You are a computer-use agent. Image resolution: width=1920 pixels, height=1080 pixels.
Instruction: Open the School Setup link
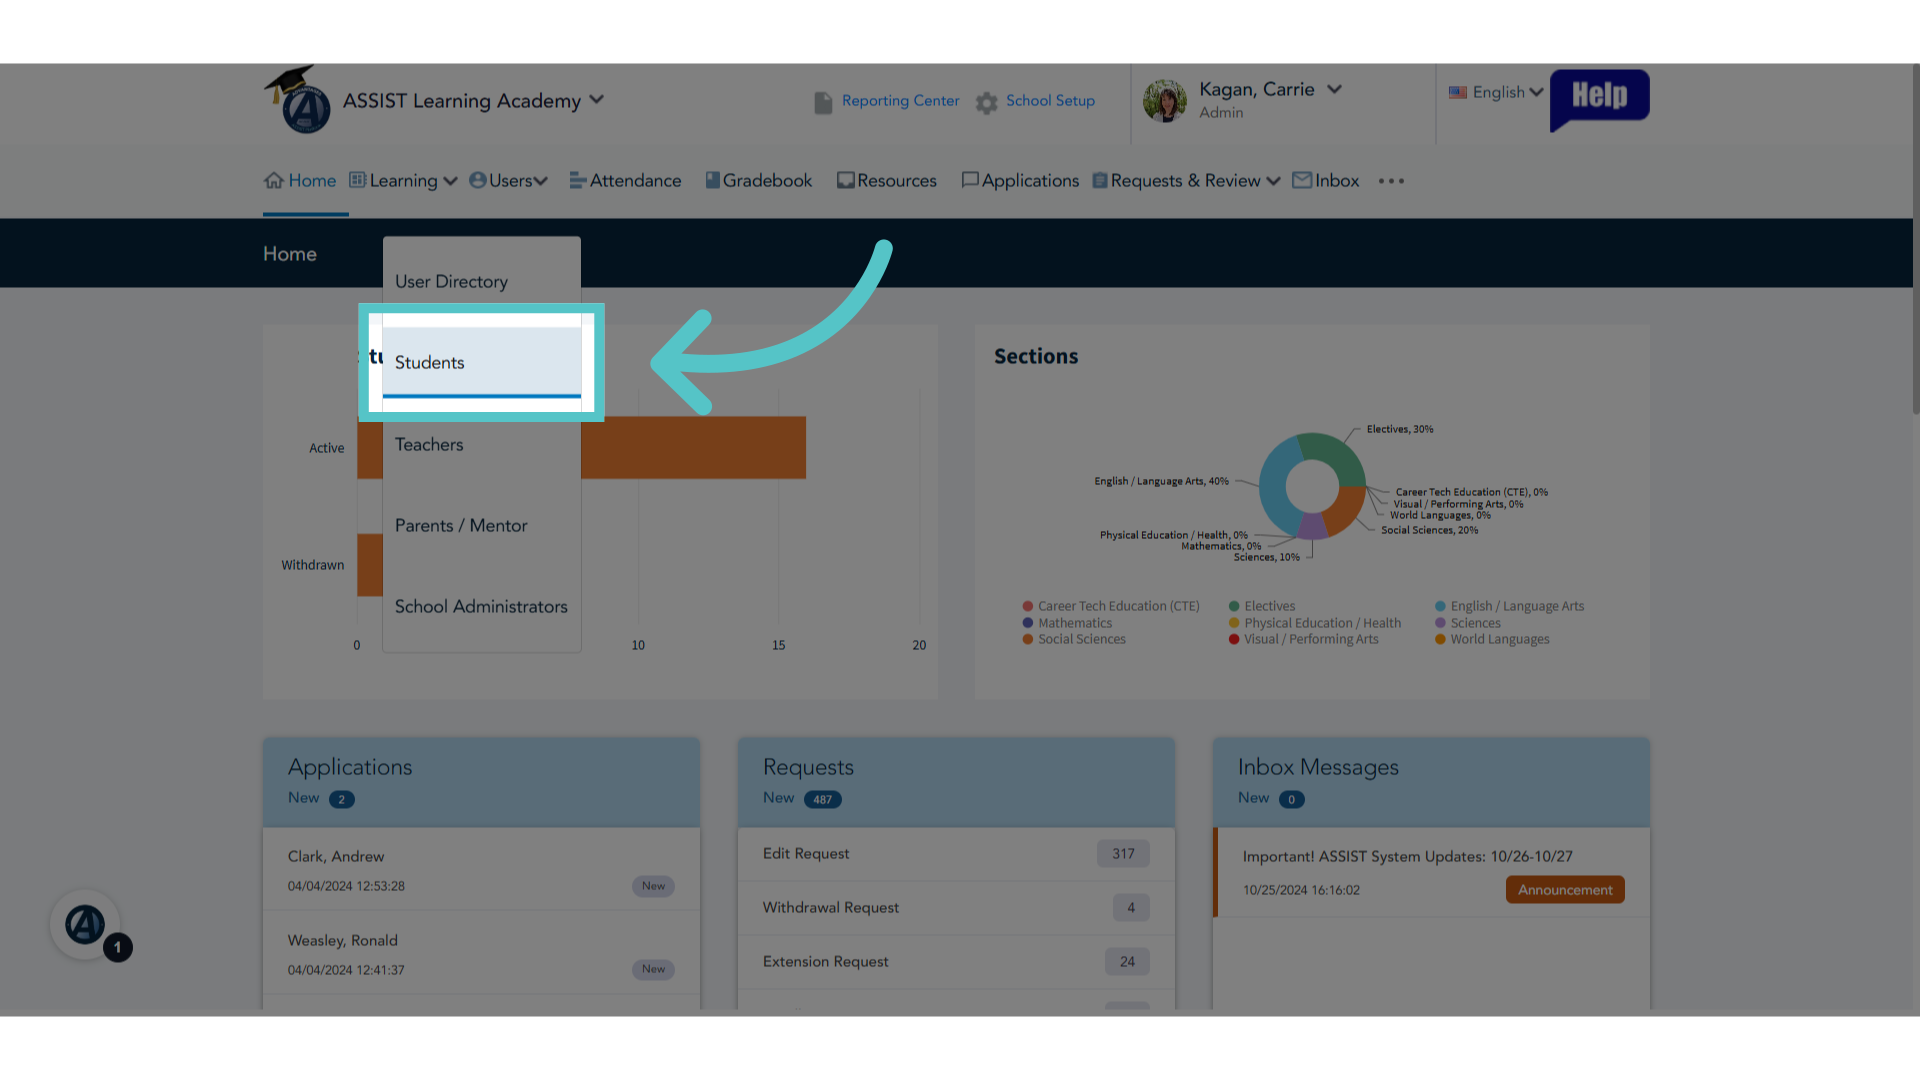coord(1050,101)
